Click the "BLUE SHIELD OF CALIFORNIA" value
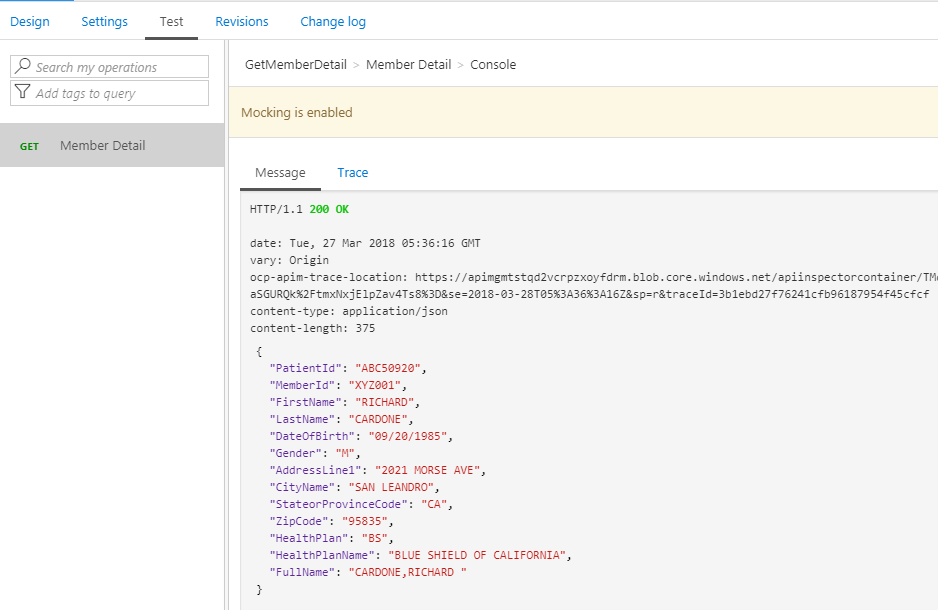938x610 pixels. tap(477, 555)
